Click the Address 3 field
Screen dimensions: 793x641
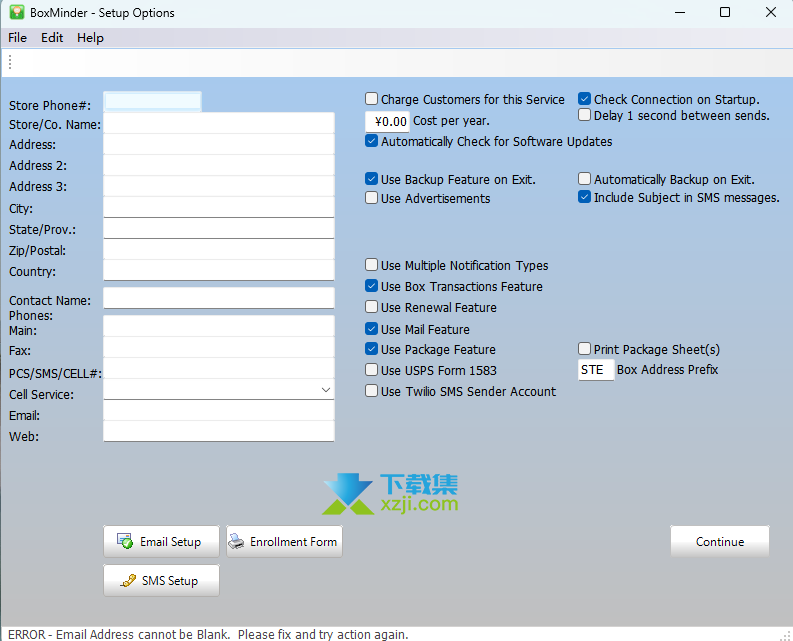(x=219, y=186)
